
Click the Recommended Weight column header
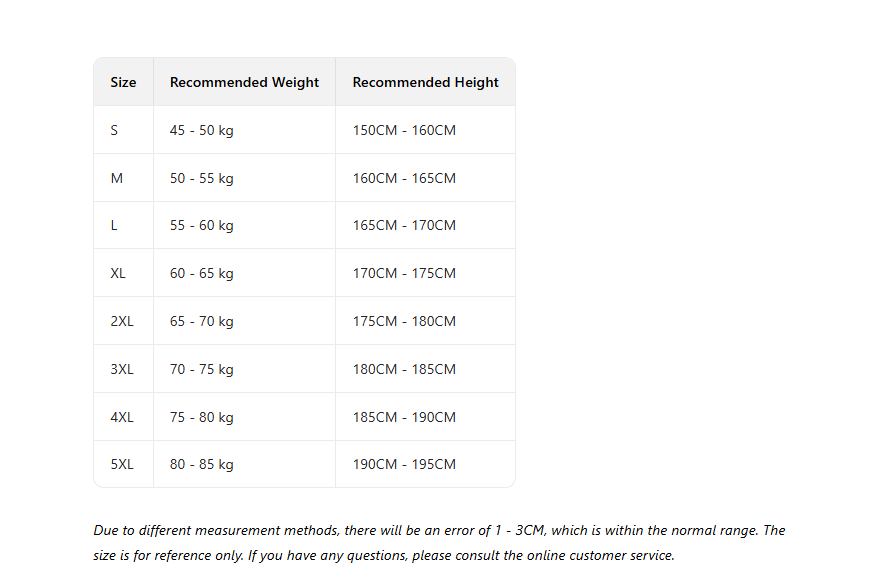pyautogui.click(x=244, y=82)
